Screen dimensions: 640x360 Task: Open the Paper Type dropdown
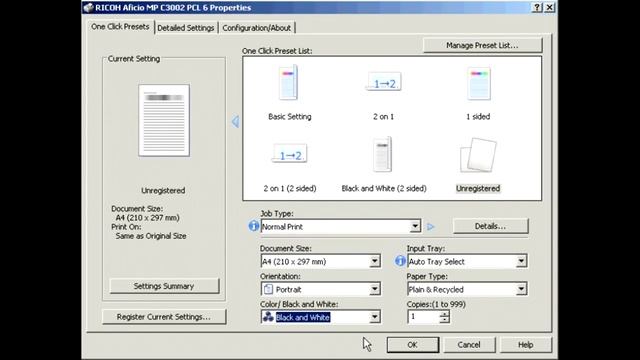pos(521,289)
